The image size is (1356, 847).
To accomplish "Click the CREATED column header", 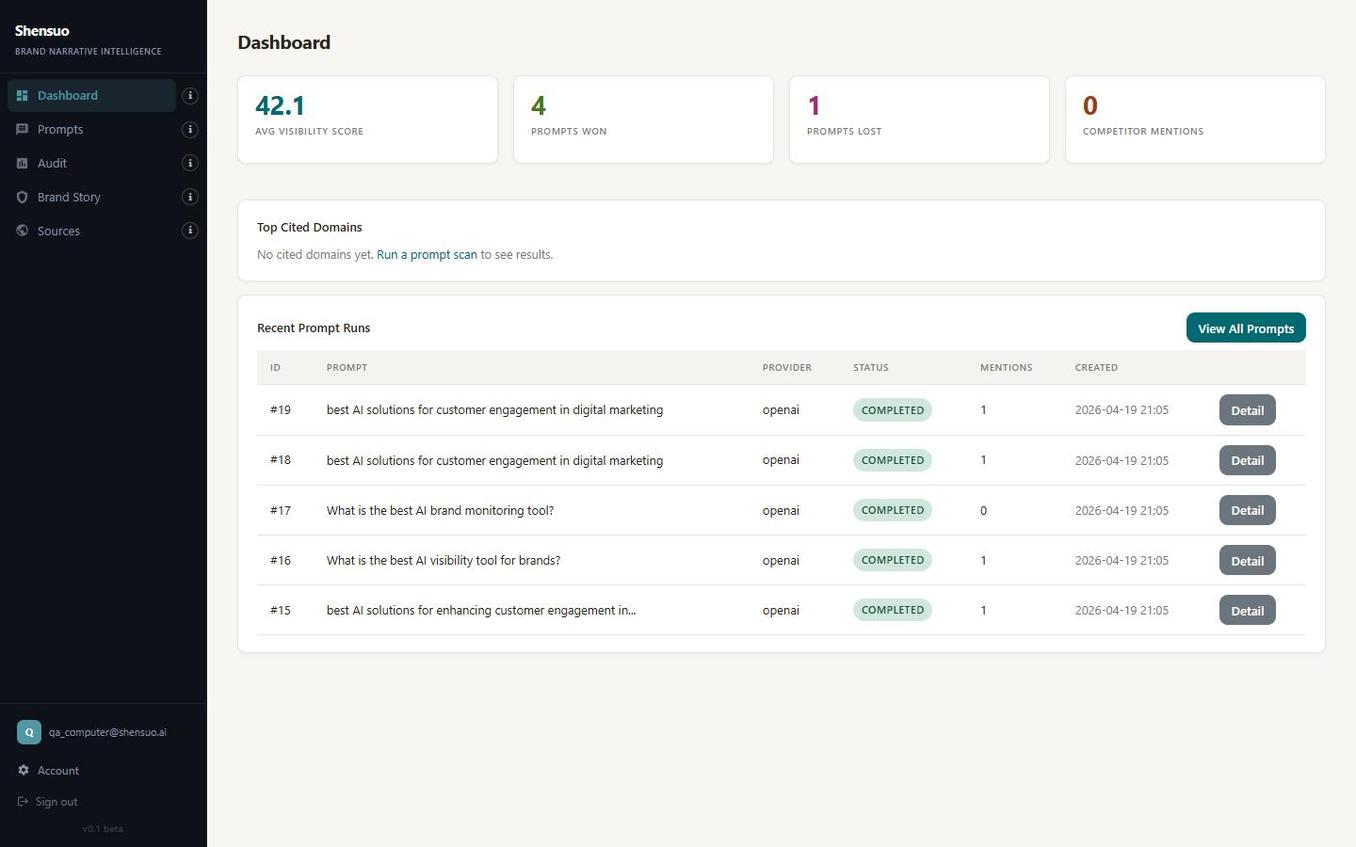I will coord(1096,367).
